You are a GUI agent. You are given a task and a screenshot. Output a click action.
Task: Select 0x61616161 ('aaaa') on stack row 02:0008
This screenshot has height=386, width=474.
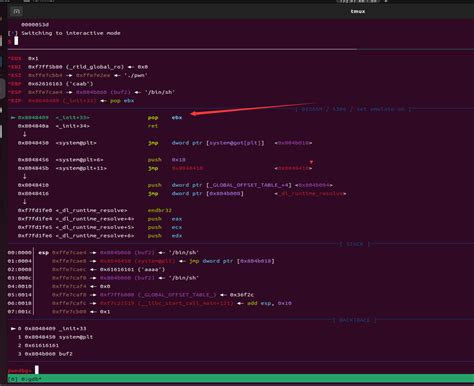[x=132, y=269]
